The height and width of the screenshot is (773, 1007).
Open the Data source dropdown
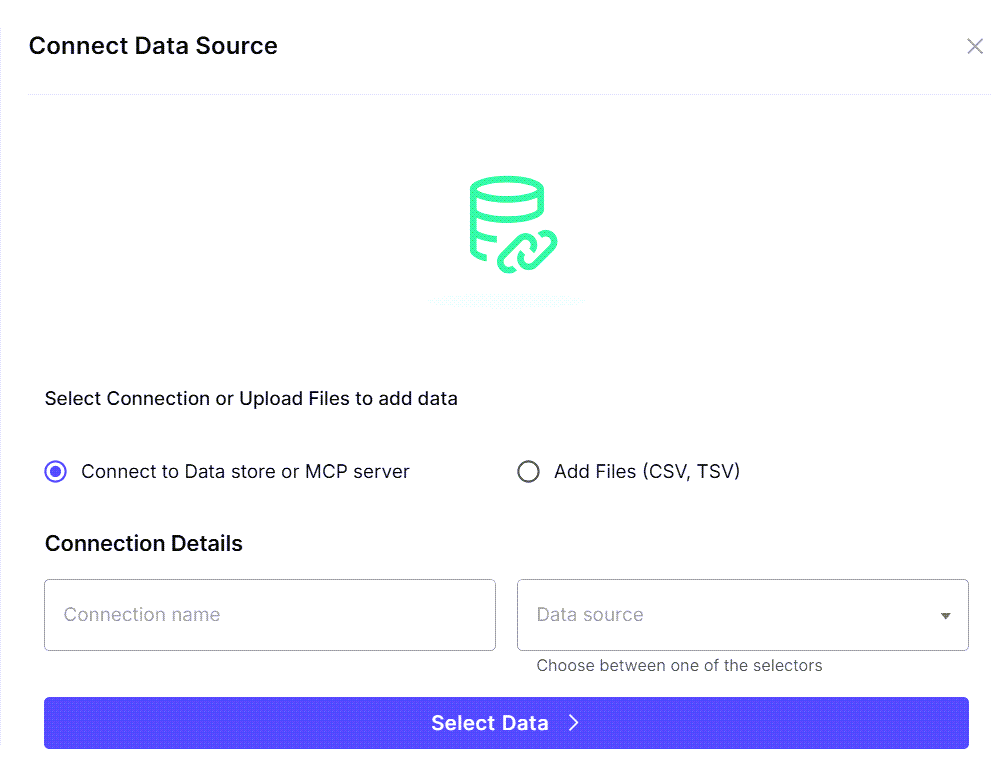point(742,615)
